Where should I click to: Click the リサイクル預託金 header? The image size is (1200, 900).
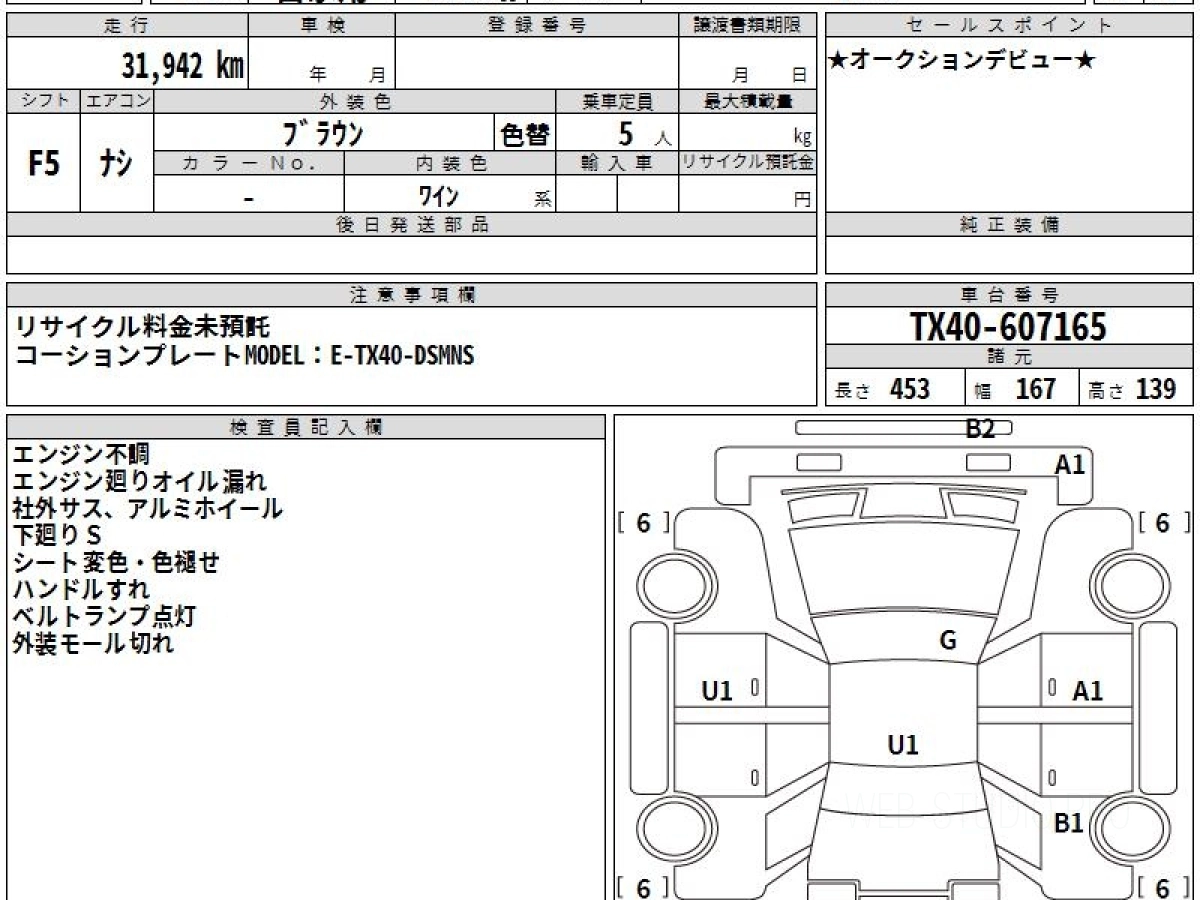(x=747, y=164)
